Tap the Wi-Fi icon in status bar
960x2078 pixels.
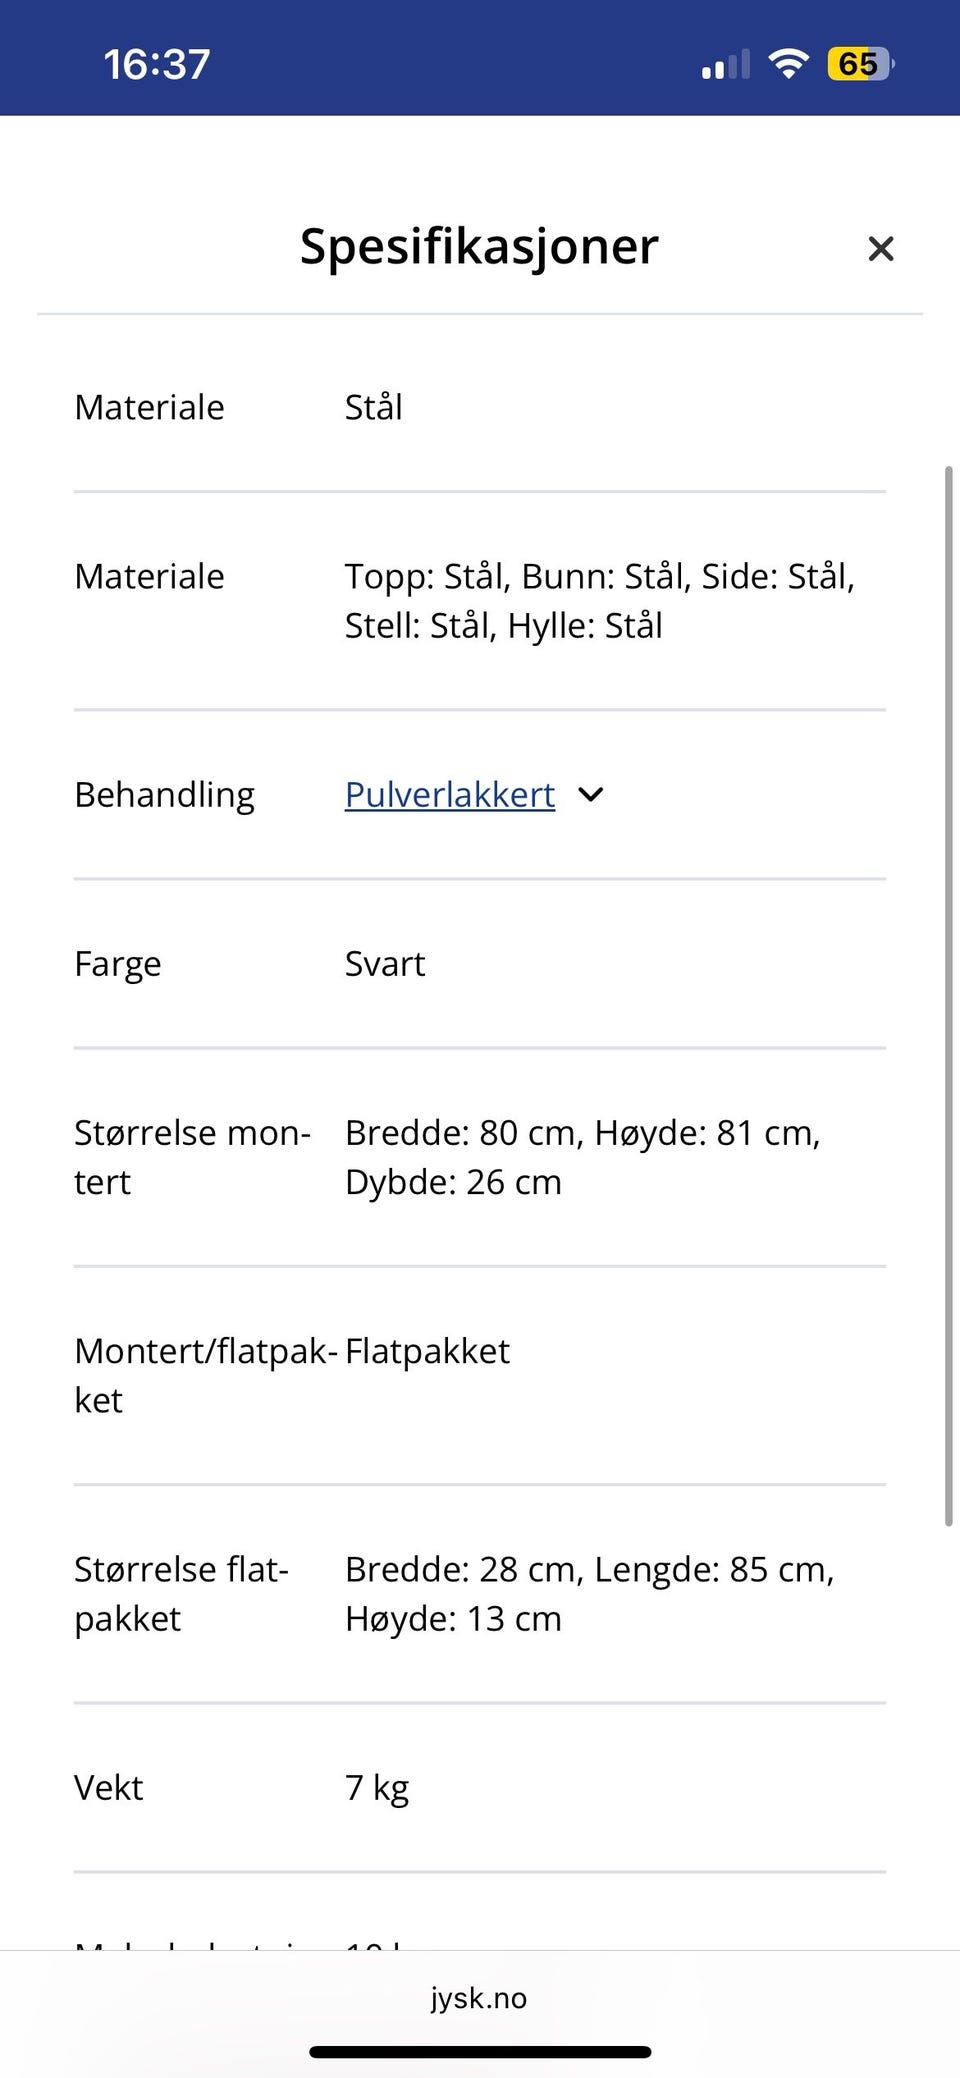coord(788,62)
